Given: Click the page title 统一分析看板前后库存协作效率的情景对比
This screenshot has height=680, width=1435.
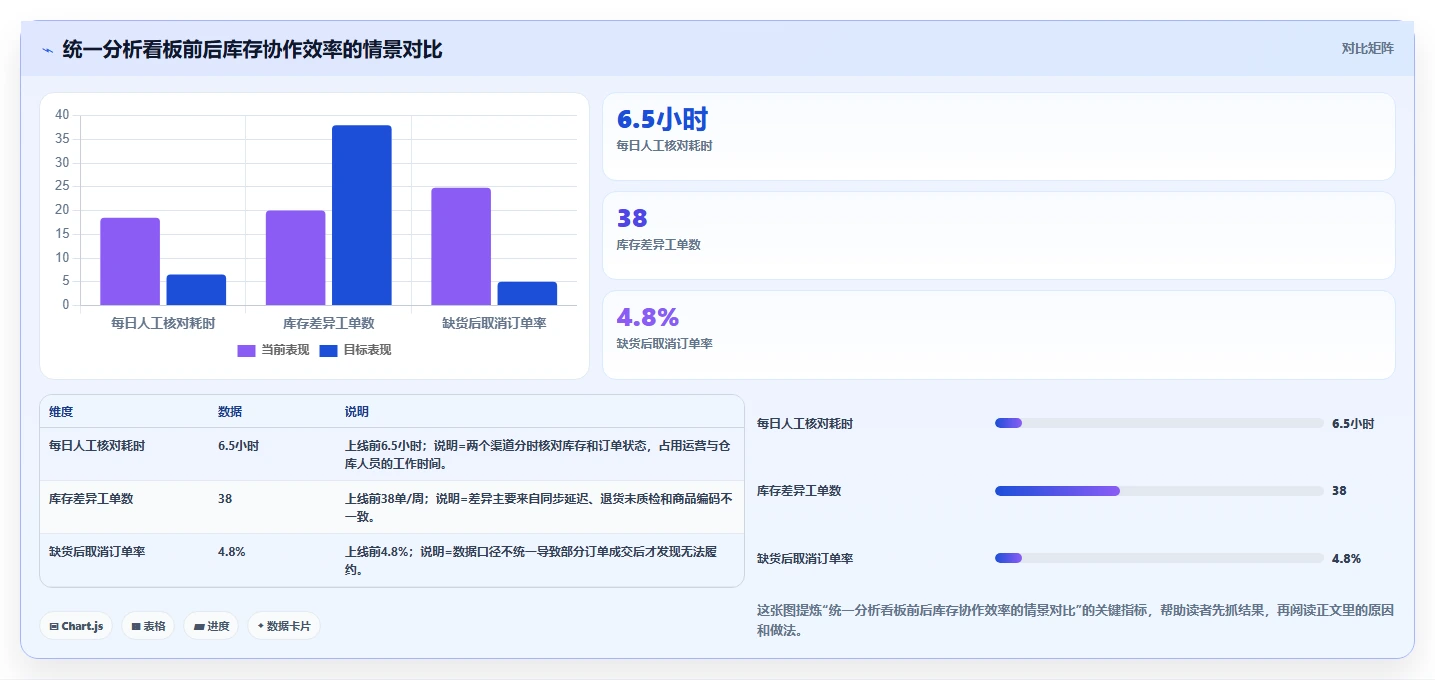Looking at the screenshot, I should (252, 49).
